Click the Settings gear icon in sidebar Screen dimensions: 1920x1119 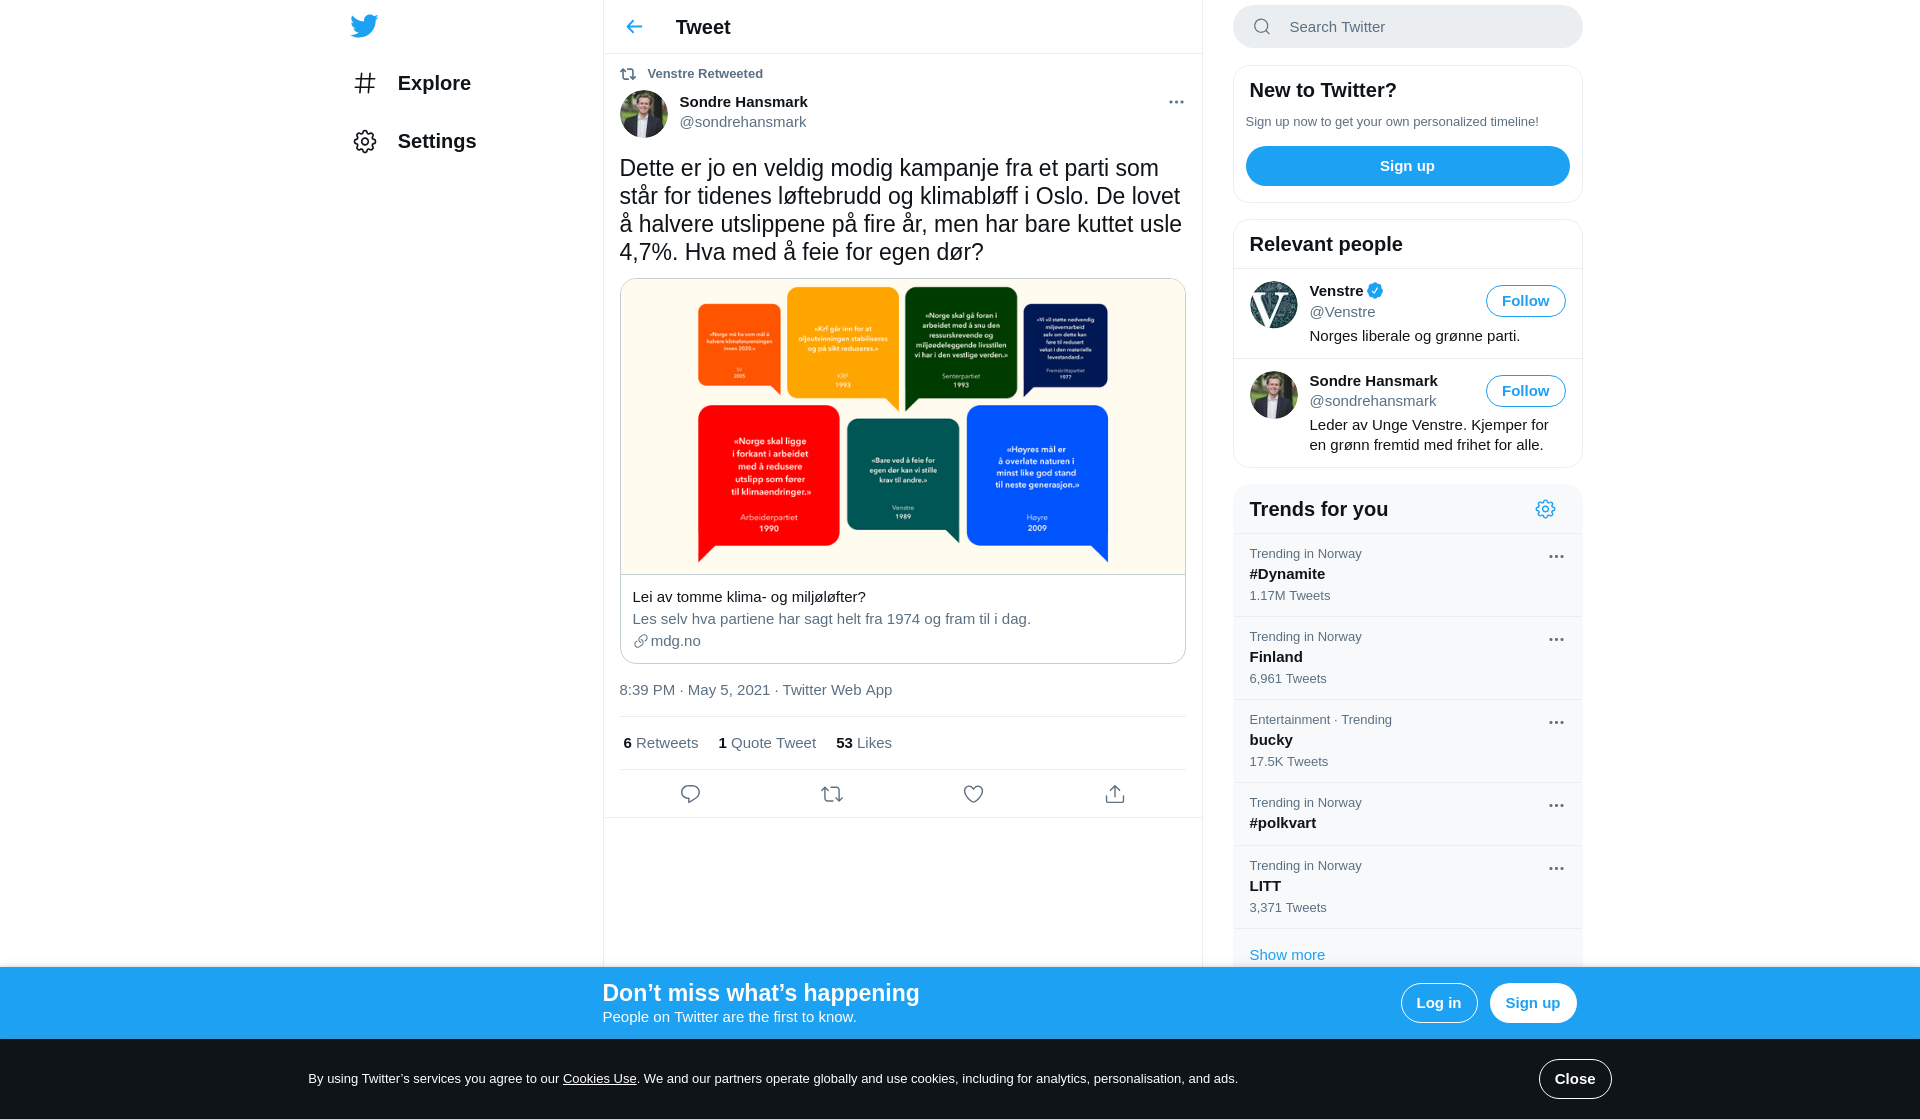(365, 141)
